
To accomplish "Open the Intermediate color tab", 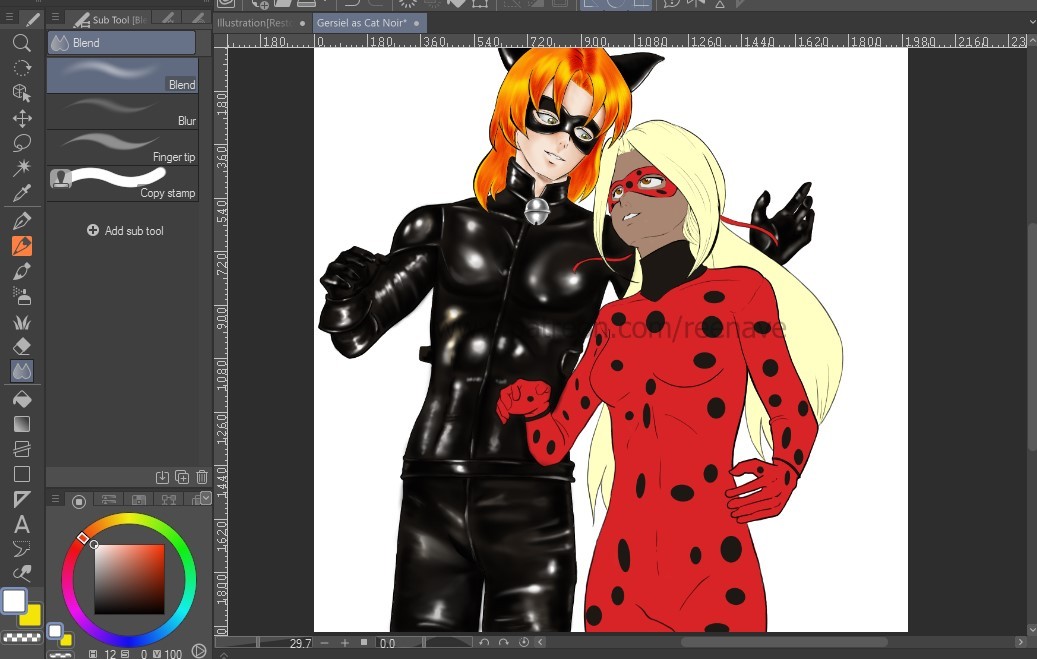I will (169, 500).
